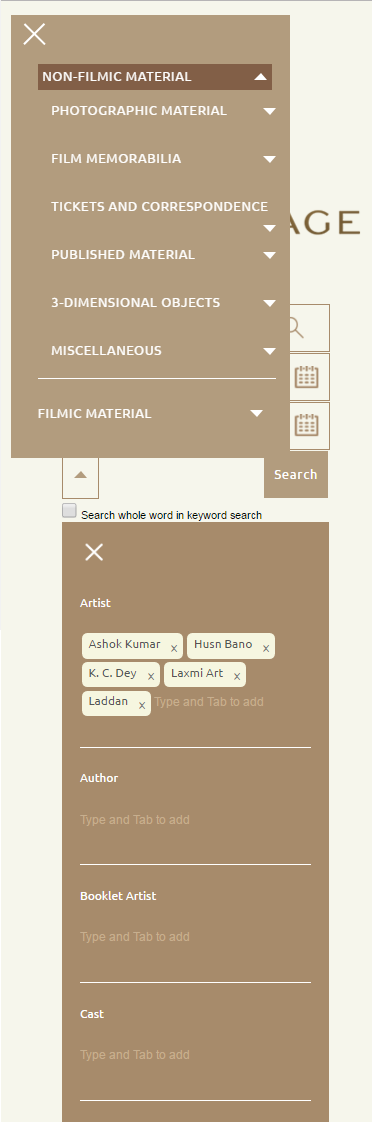The height and width of the screenshot is (1122, 372).
Task: Click the Search button
Action: click(295, 474)
